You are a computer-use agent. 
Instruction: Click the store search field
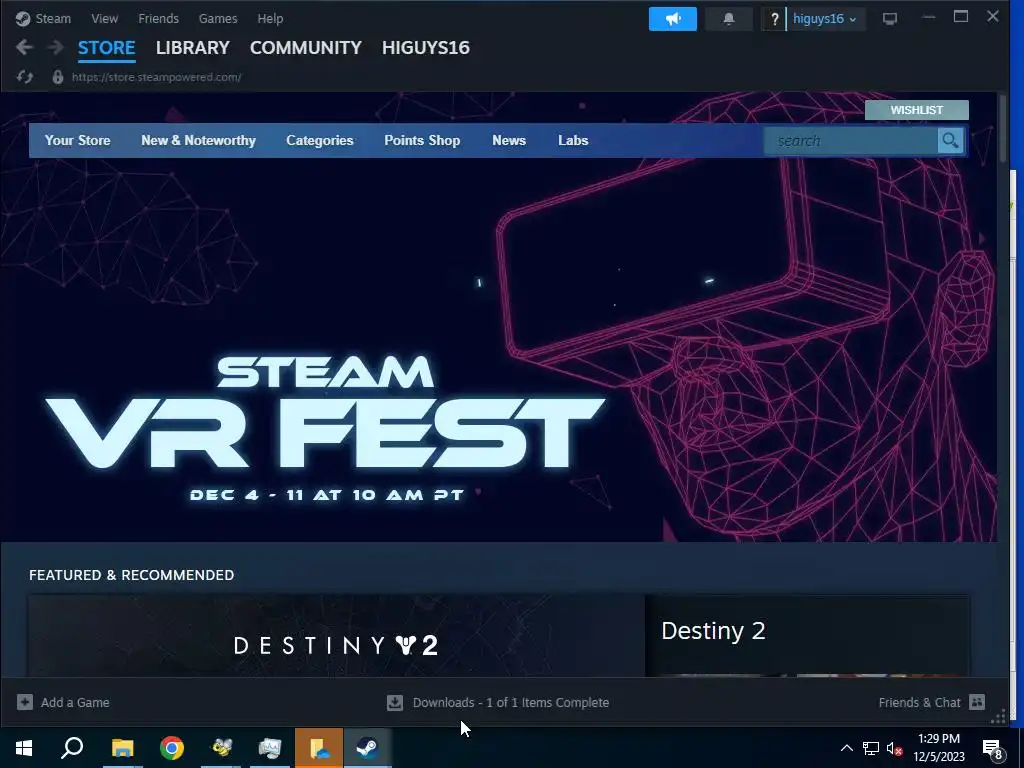point(851,140)
